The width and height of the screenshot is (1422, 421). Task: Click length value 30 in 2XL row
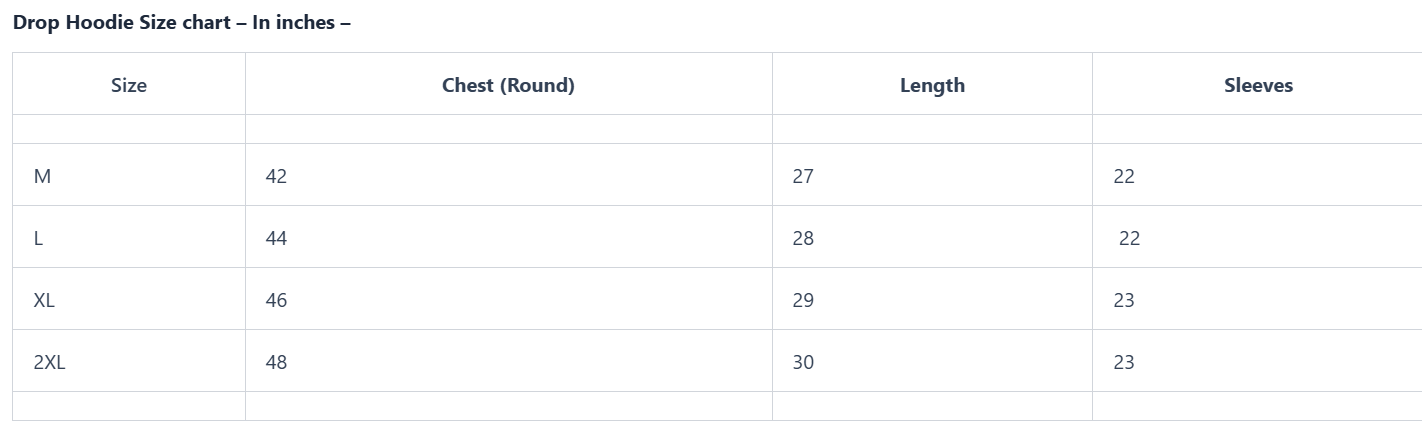click(x=803, y=362)
